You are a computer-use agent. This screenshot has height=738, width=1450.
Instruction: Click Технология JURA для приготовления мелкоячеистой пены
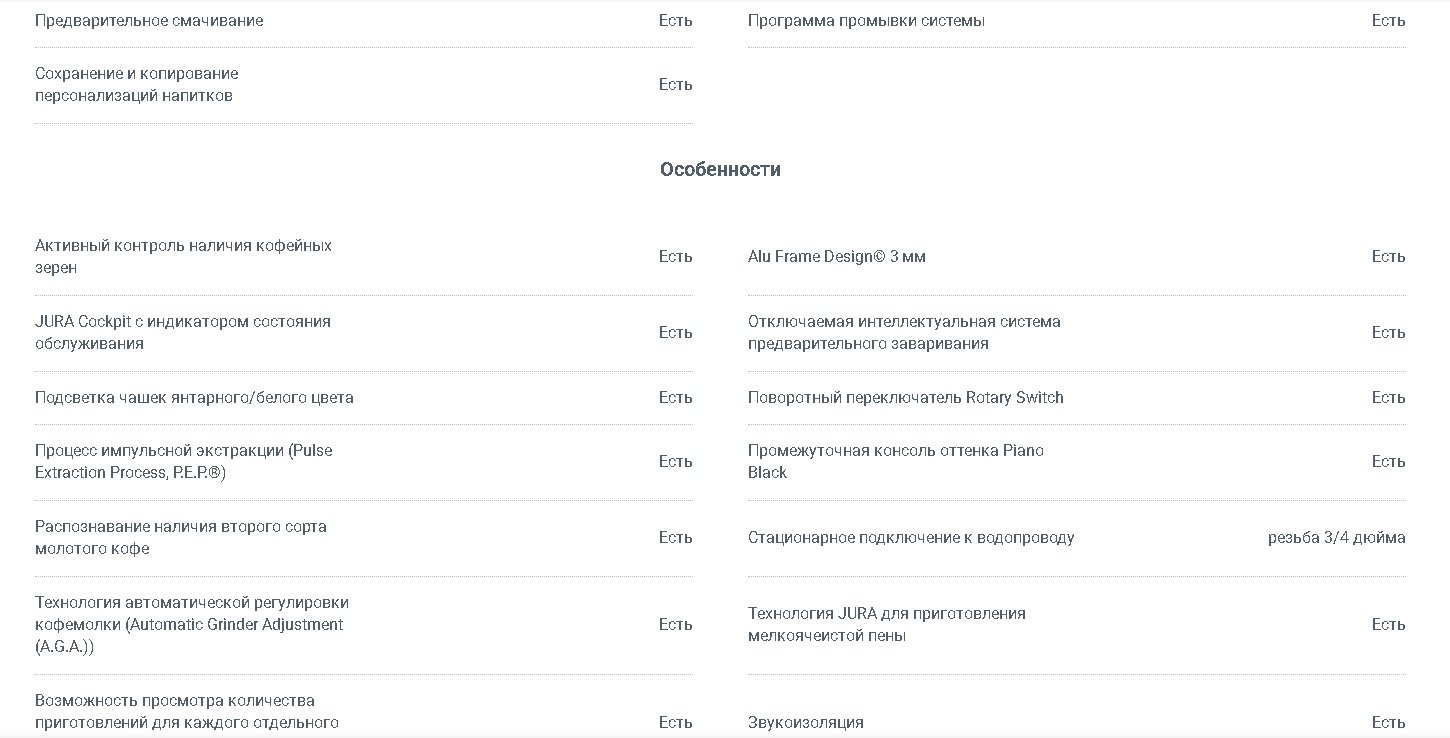pos(887,624)
